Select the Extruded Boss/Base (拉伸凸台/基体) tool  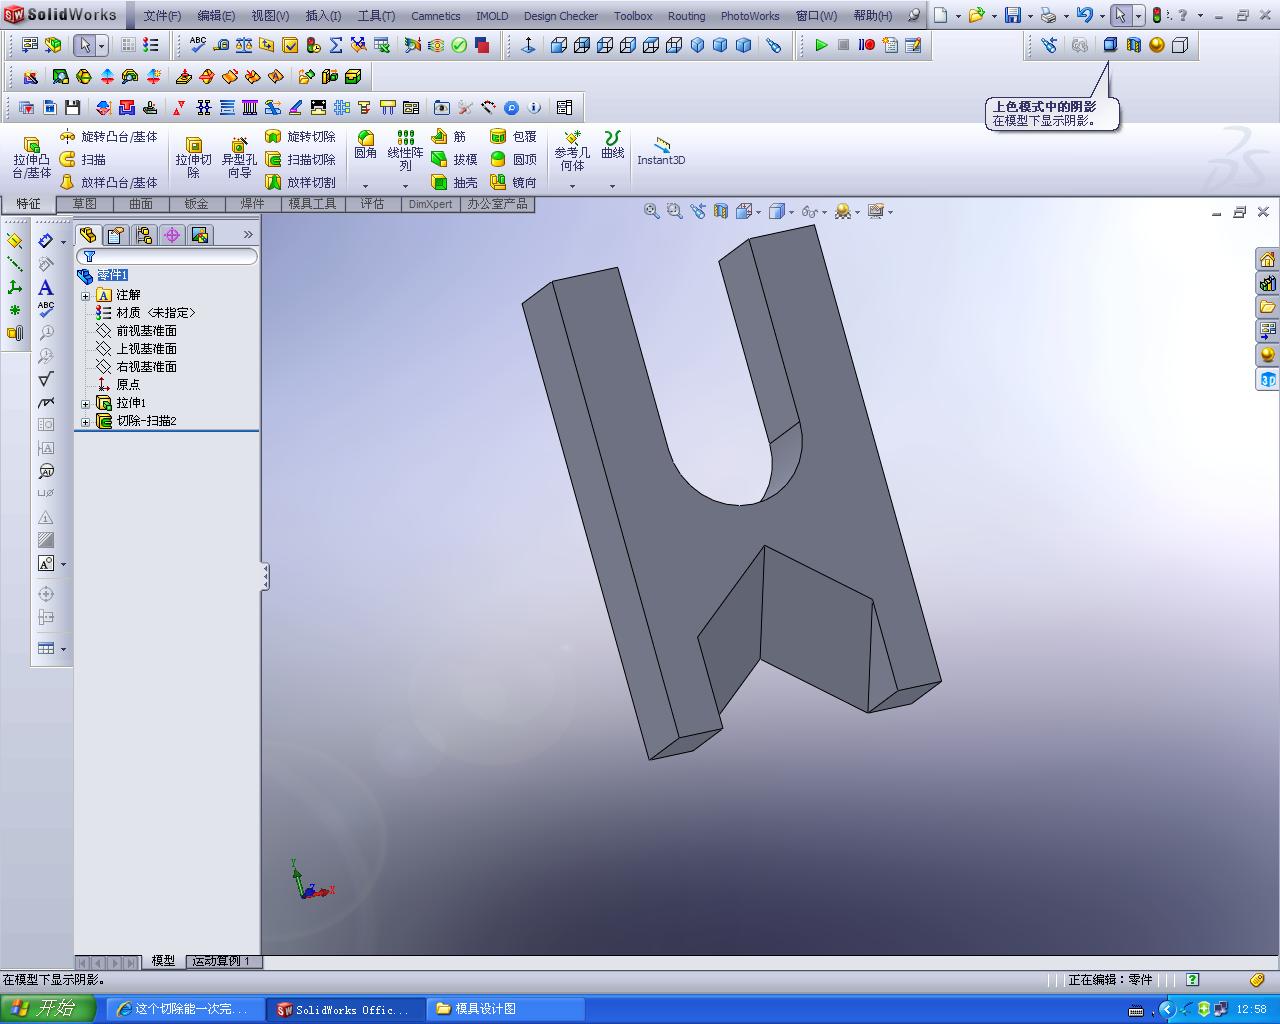[x=31, y=158]
